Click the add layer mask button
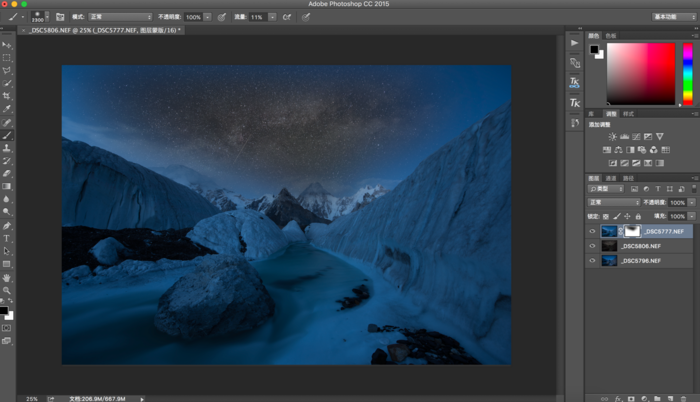The image size is (700, 402). click(x=632, y=396)
